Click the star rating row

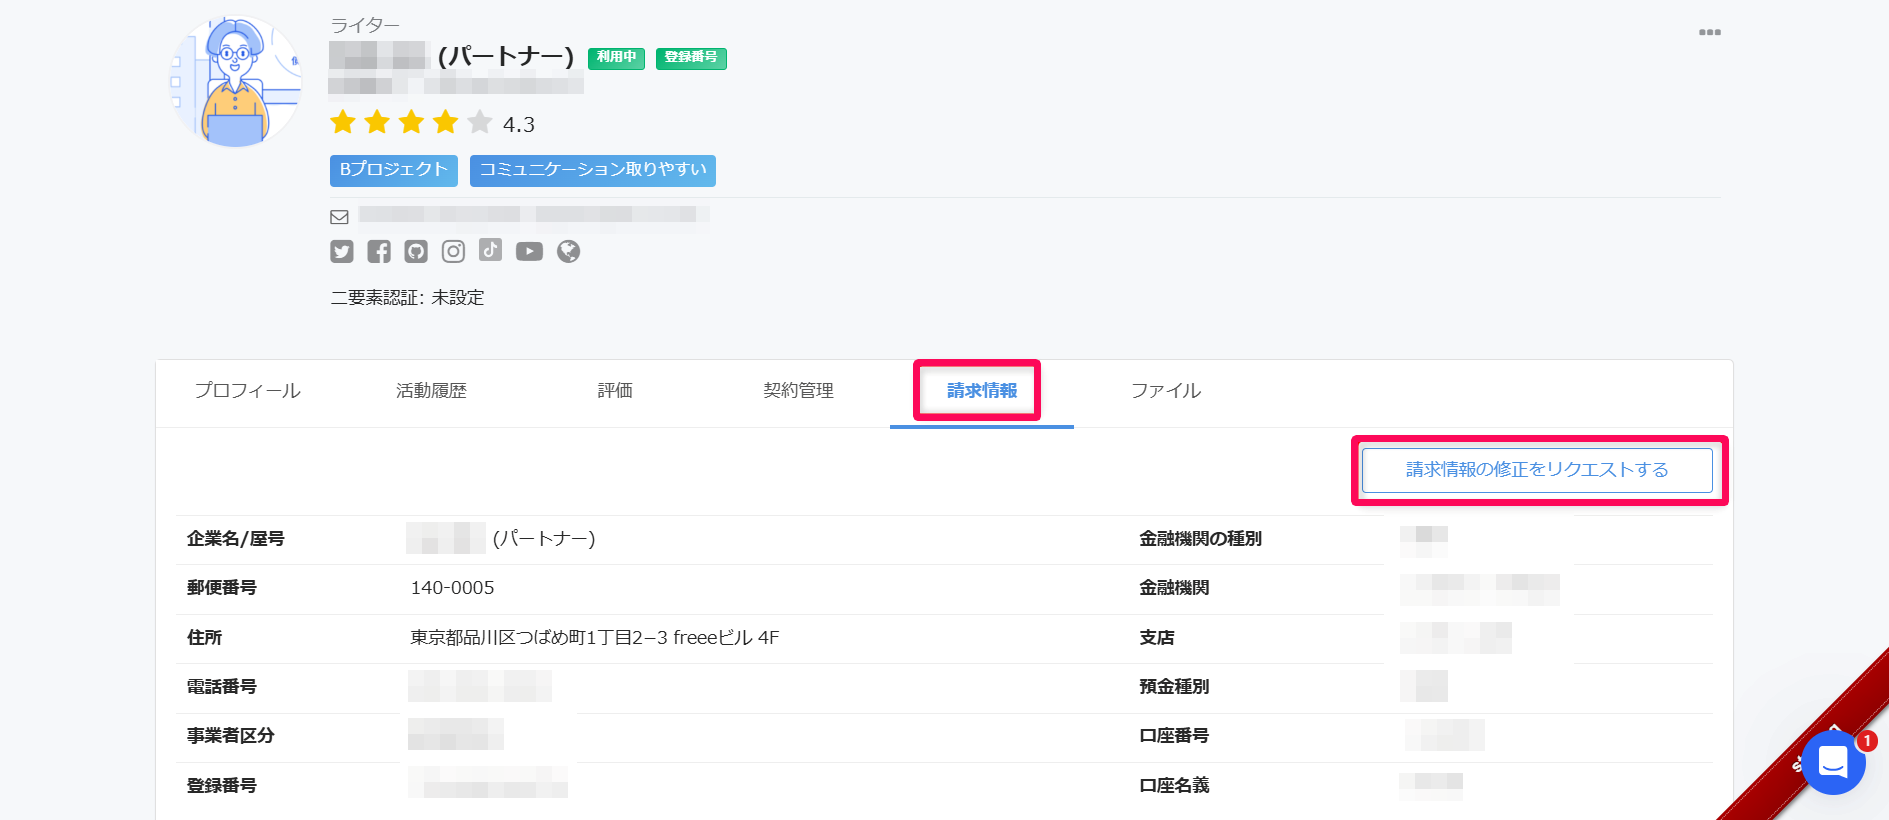tap(411, 123)
